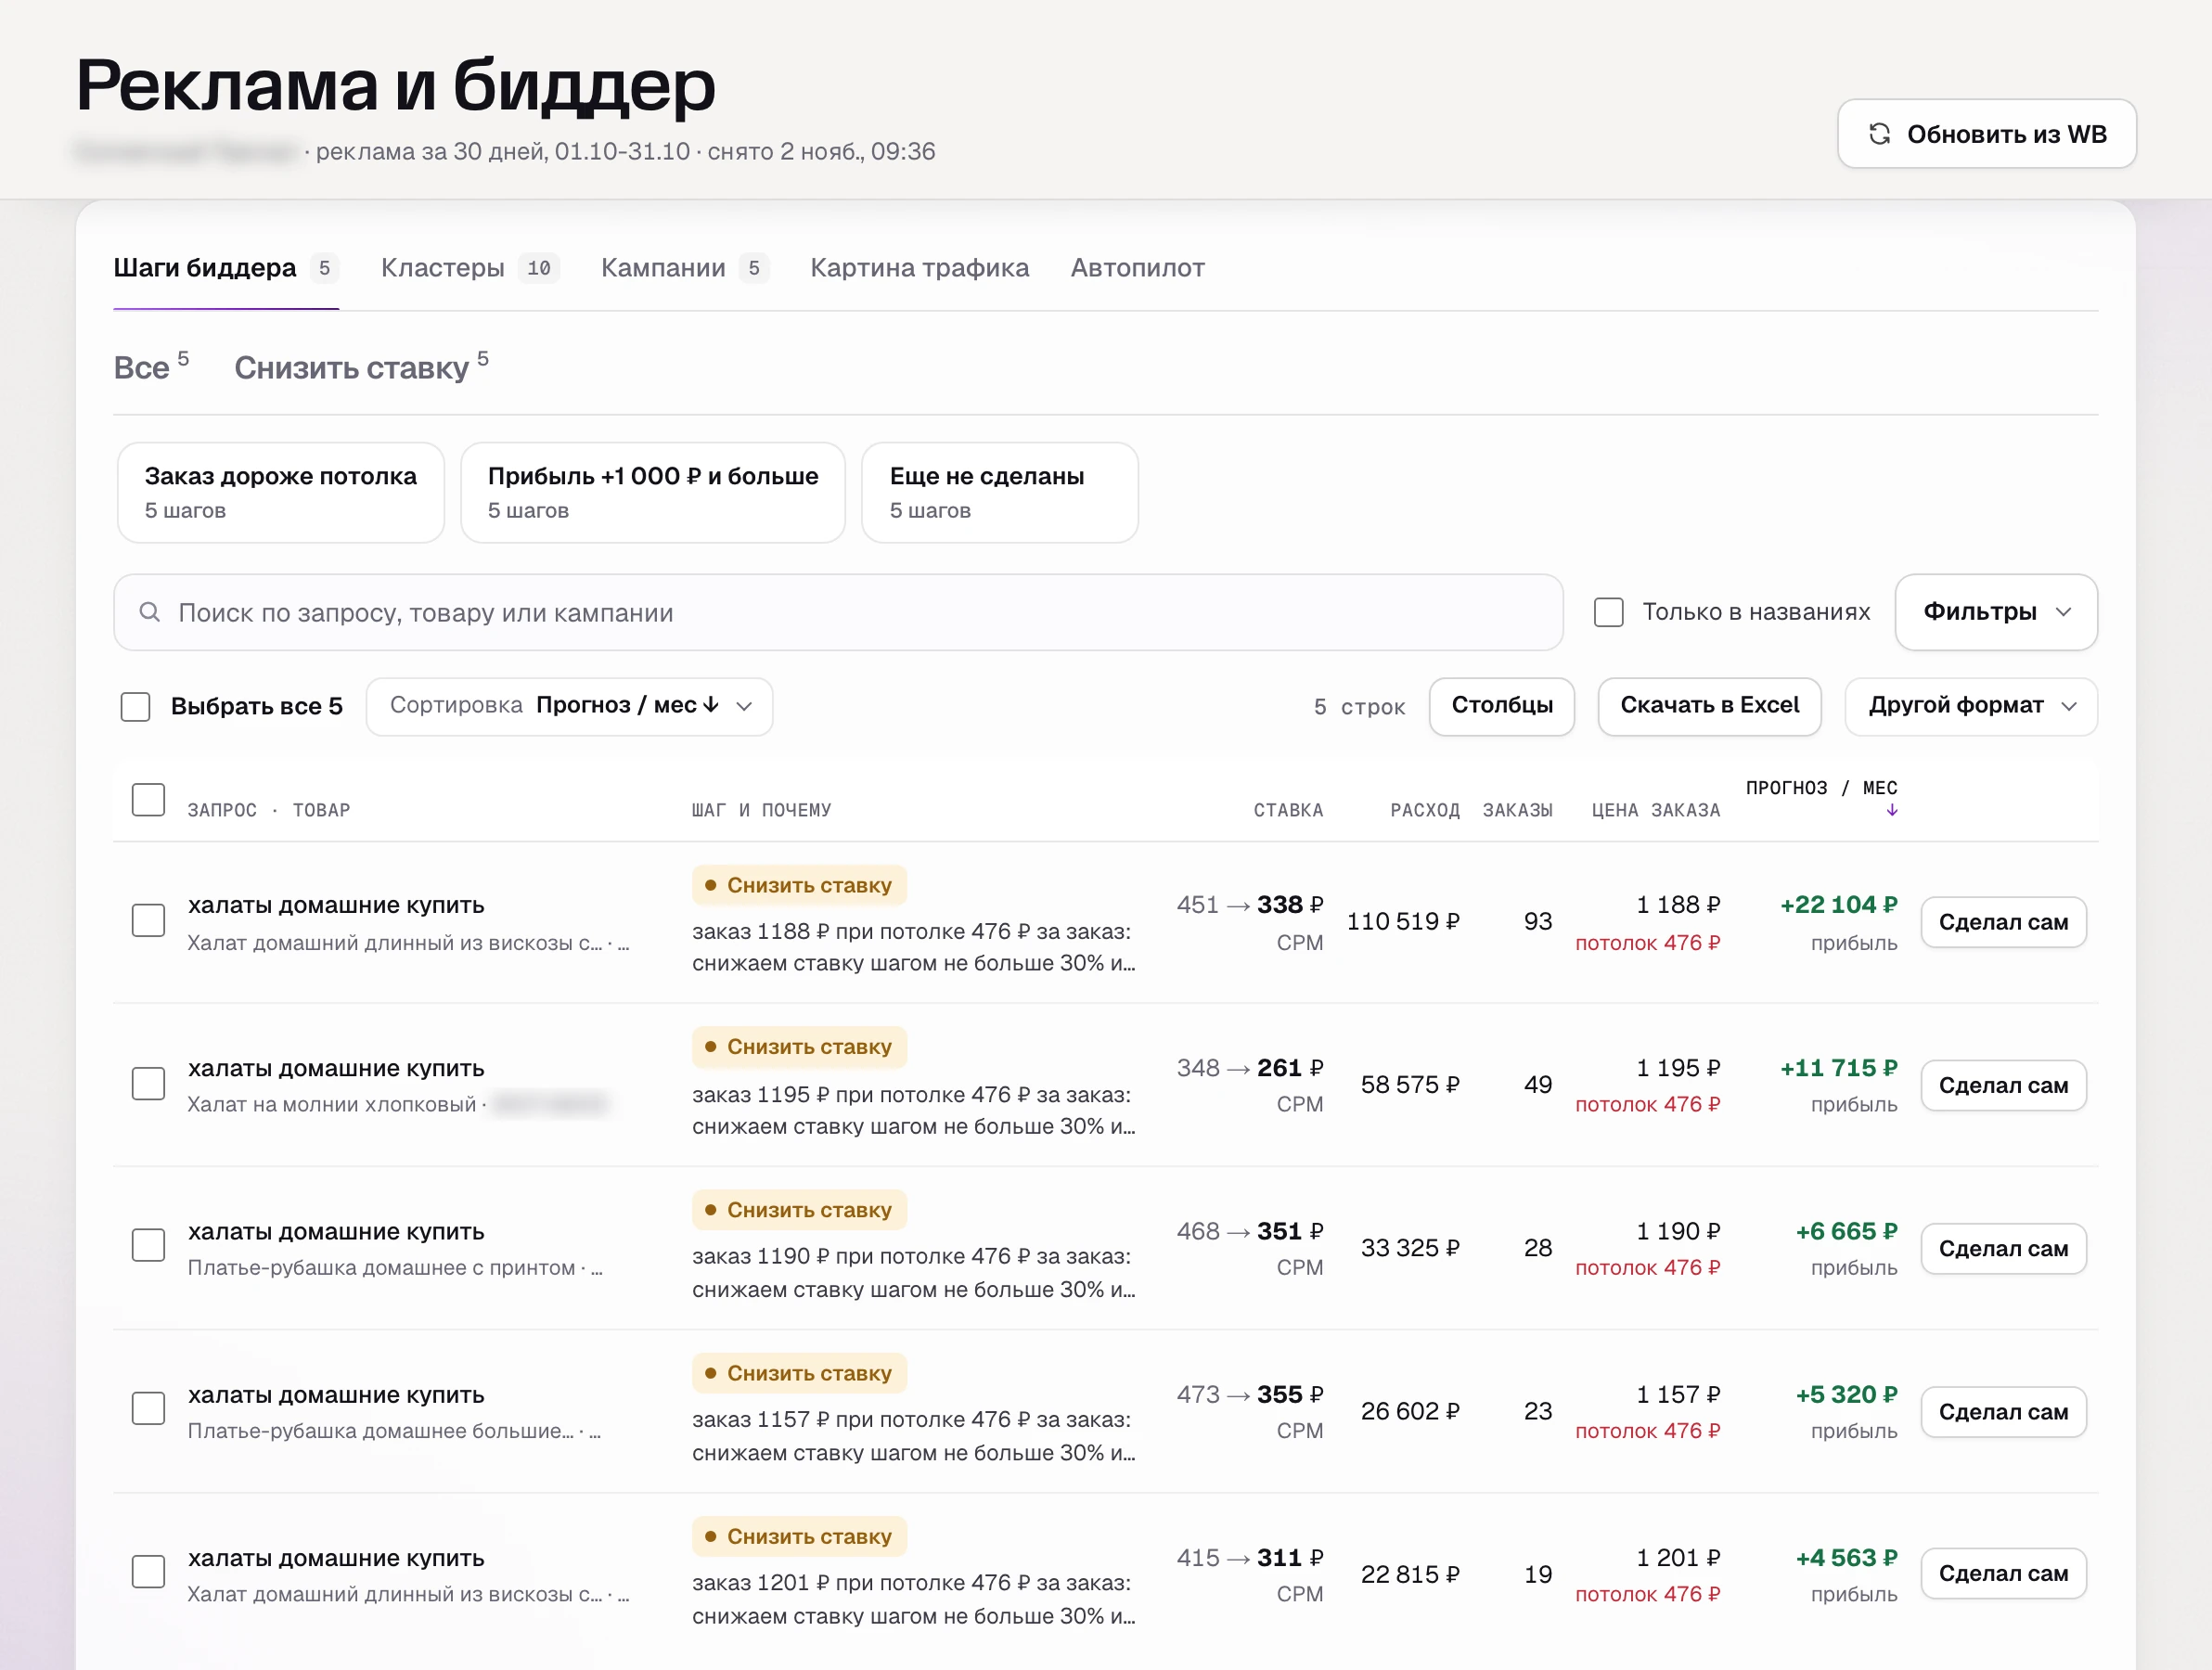
Task: Select the Заказ дороже потолка card
Action: [280, 492]
